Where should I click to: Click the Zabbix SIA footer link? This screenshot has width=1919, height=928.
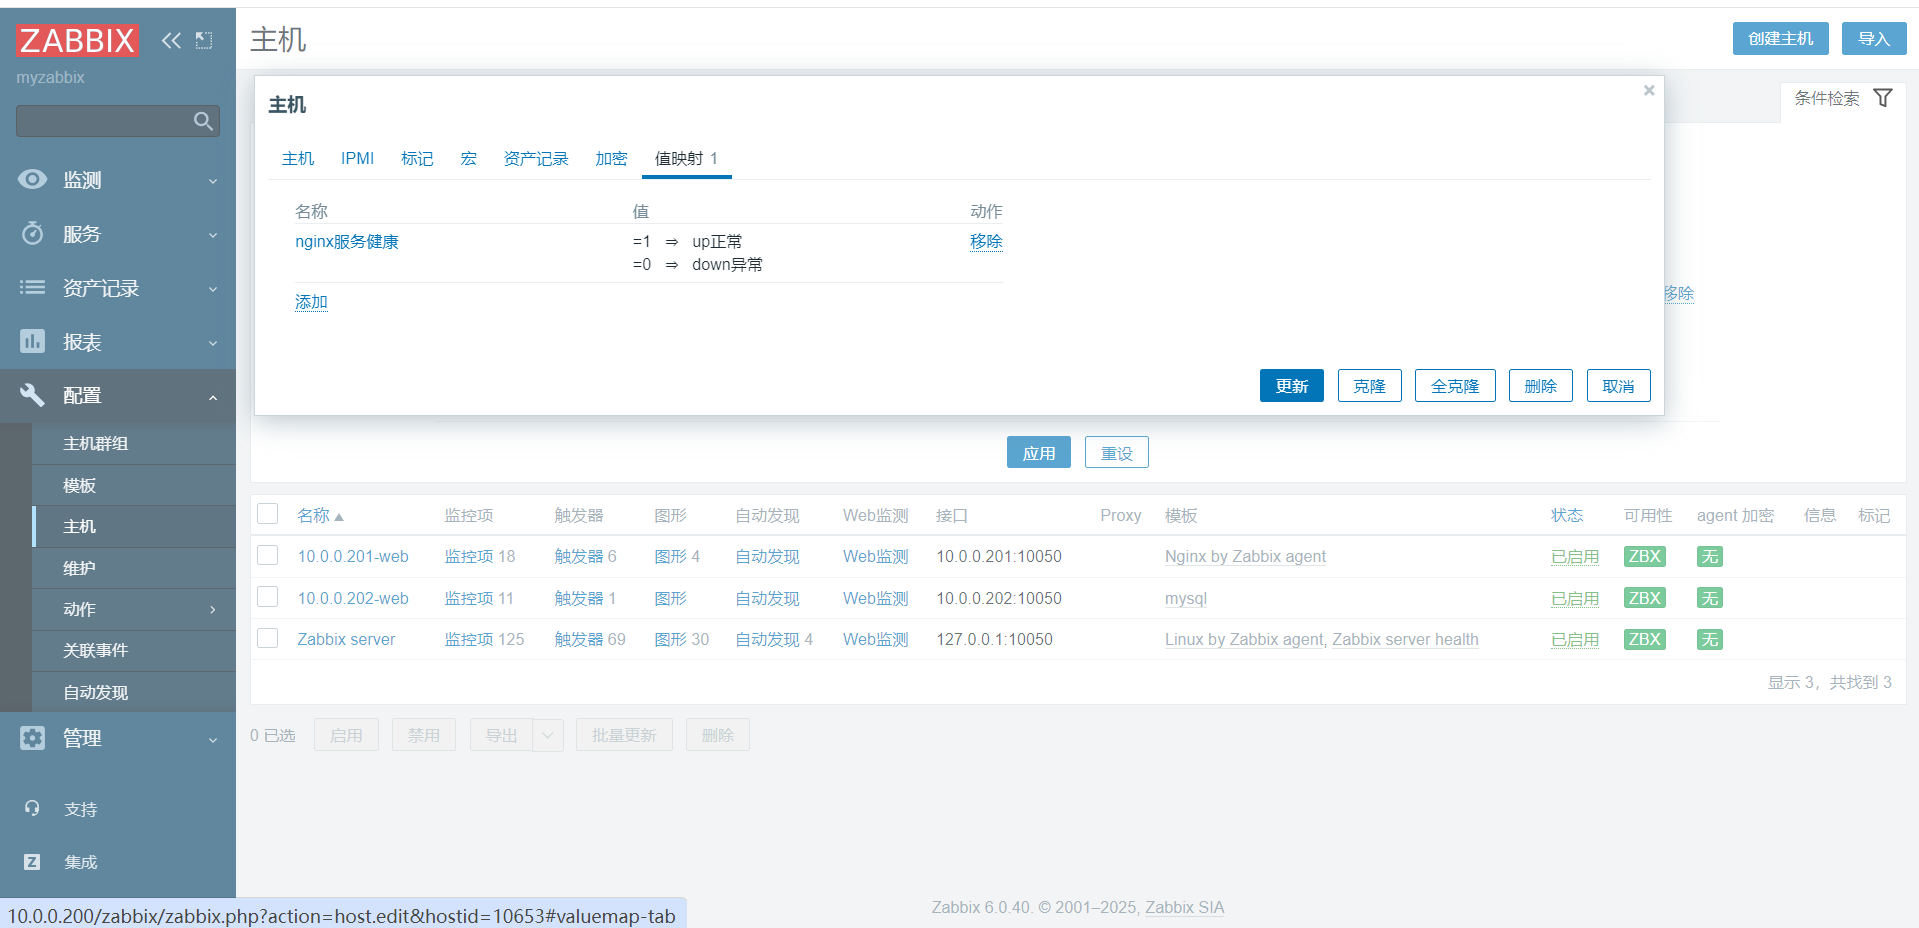(1185, 908)
